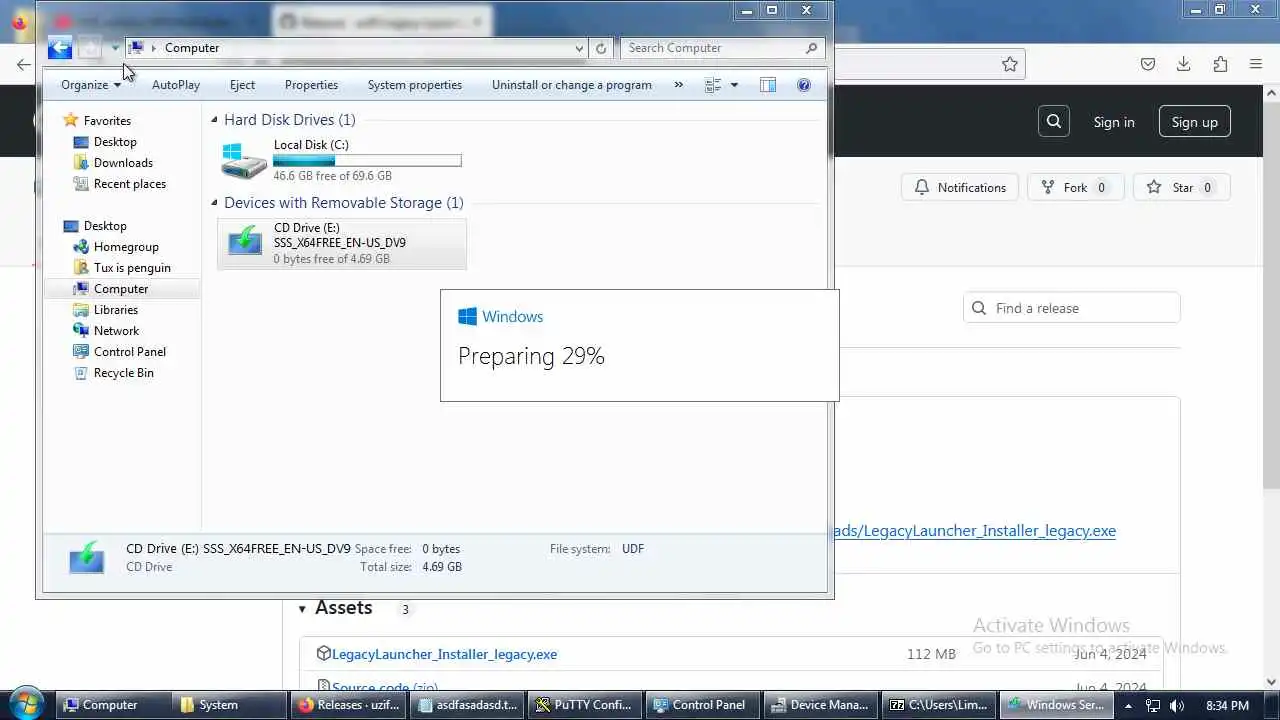
Task: Click AutoPlay in the toolbar
Action: pyautogui.click(x=176, y=85)
